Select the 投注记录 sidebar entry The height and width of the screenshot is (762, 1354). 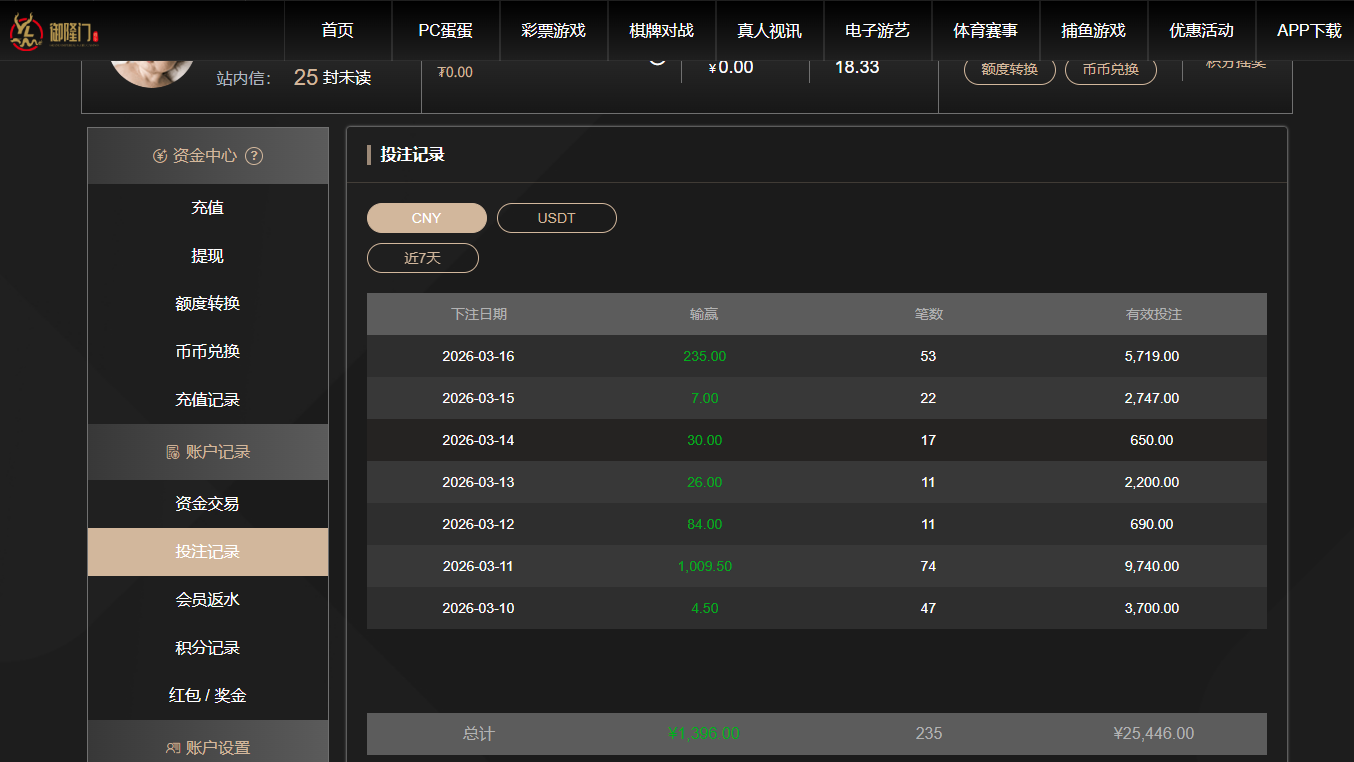(x=207, y=552)
